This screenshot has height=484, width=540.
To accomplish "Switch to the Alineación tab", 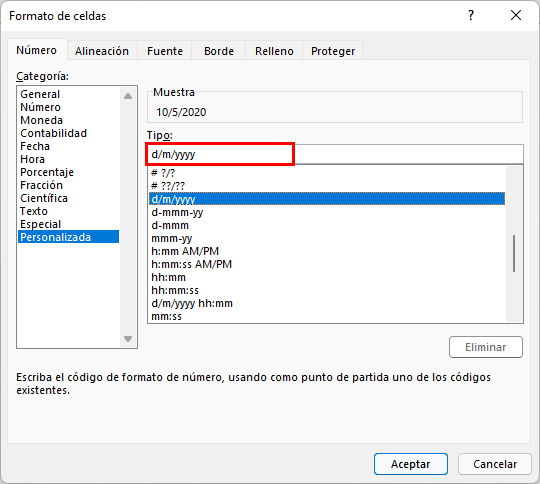I will click(102, 51).
